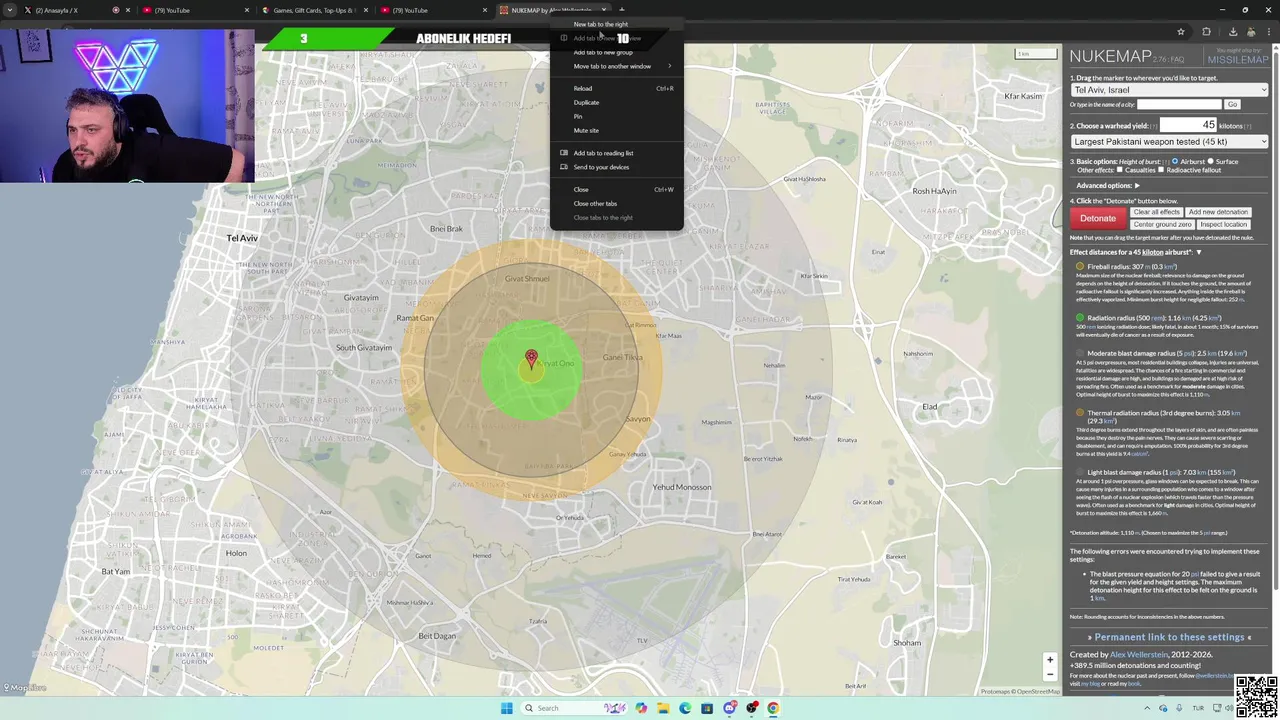1280x720 pixels.
Task: Open File Explorer from the taskbar
Action: pyautogui.click(x=663, y=708)
